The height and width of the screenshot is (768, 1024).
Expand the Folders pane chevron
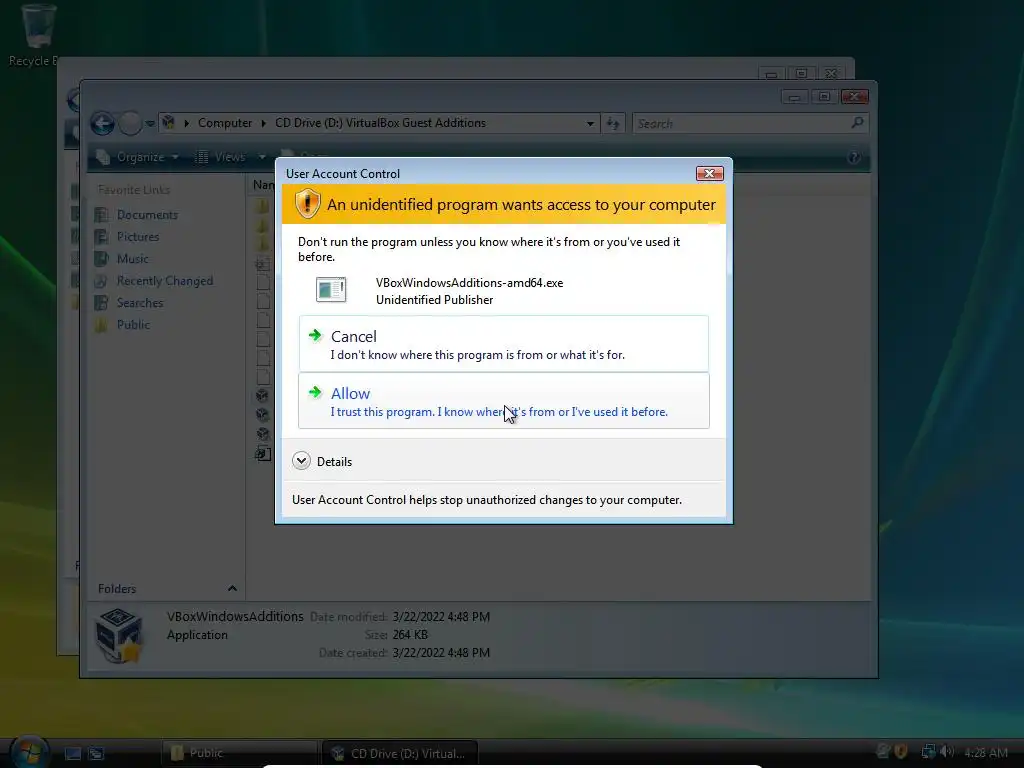(x=232, y=588)
